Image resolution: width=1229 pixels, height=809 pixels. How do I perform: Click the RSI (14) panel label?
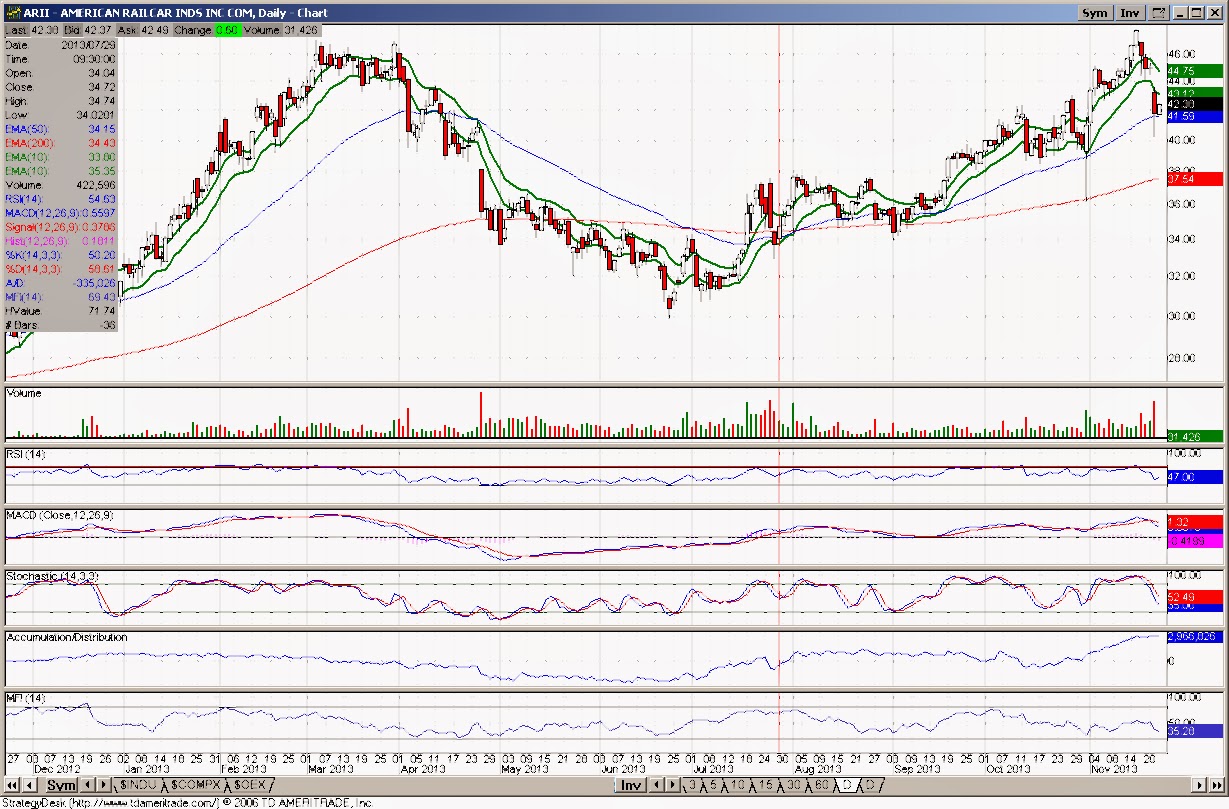tap(26, 455)
